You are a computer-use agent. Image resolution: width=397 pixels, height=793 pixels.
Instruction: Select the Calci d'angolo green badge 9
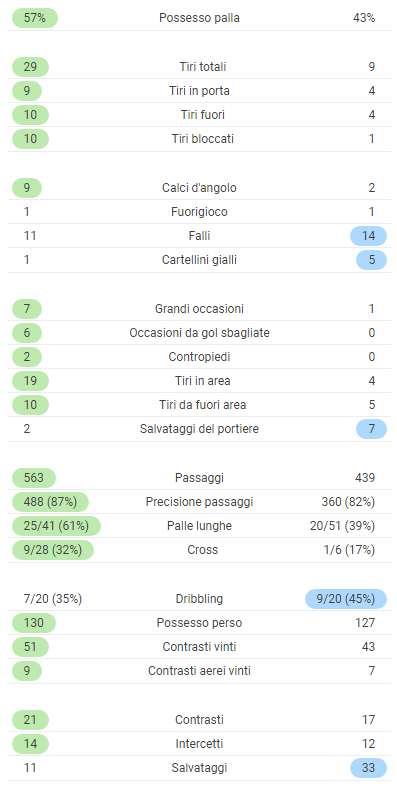27,188
